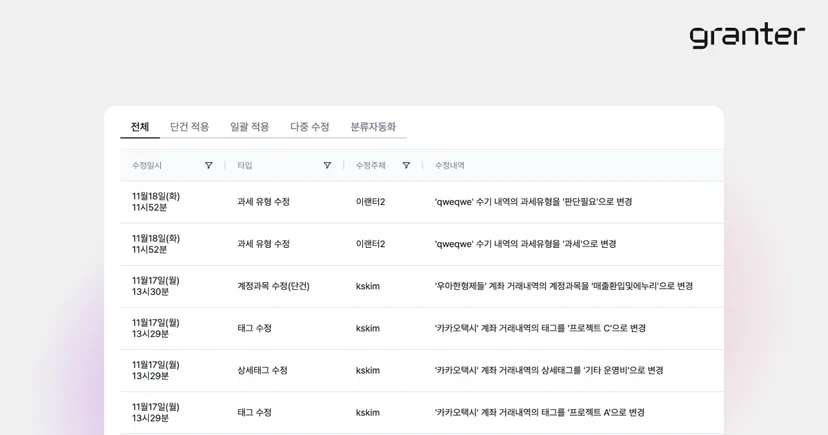Click the date cell in the '프로젝트 A' row

(156, 413)
